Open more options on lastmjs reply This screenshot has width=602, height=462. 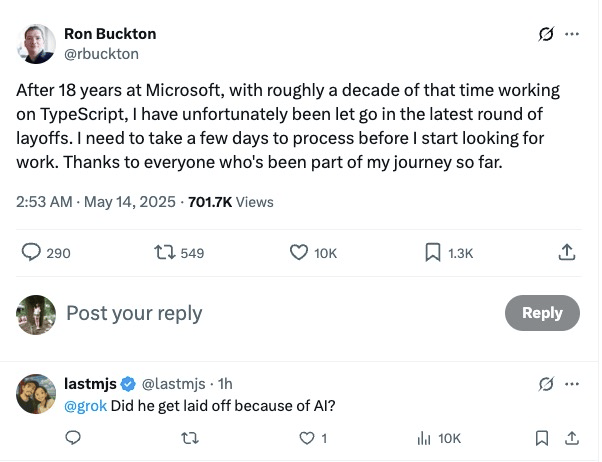tap(572, 384)
